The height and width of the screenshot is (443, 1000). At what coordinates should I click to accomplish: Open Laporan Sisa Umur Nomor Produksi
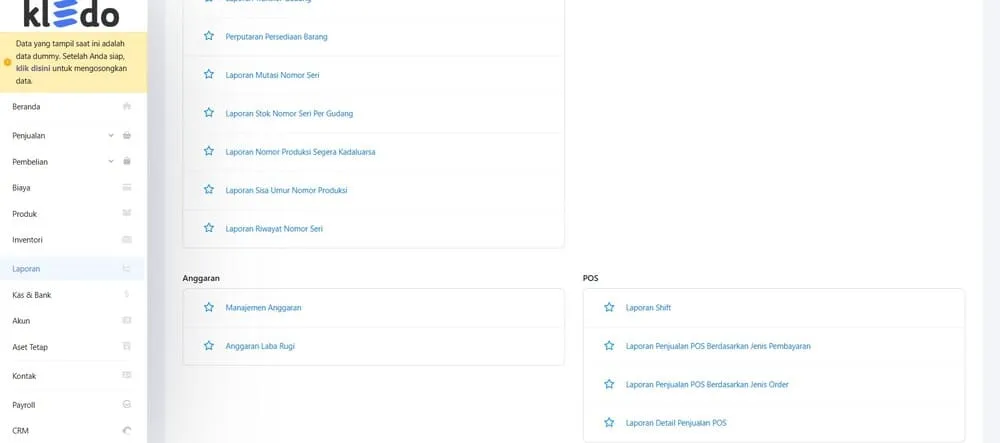pyautogui.click(x=286, y=190)
